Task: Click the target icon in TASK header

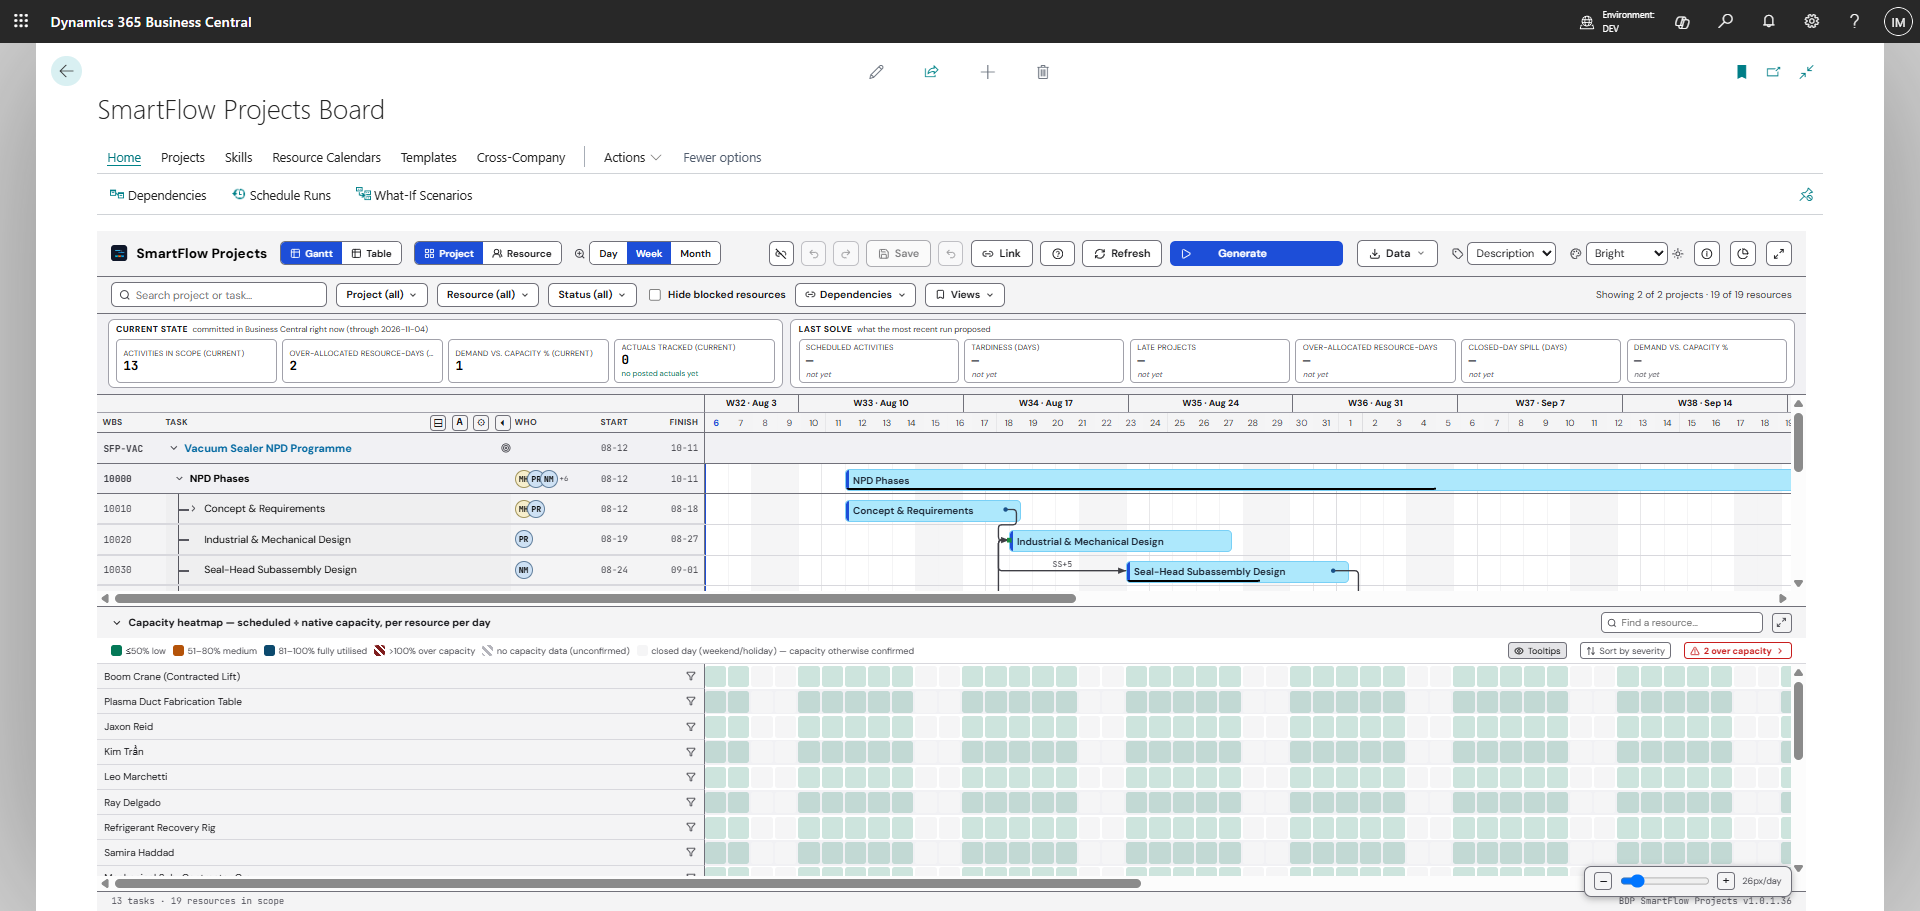Action: tap(481, 423)
